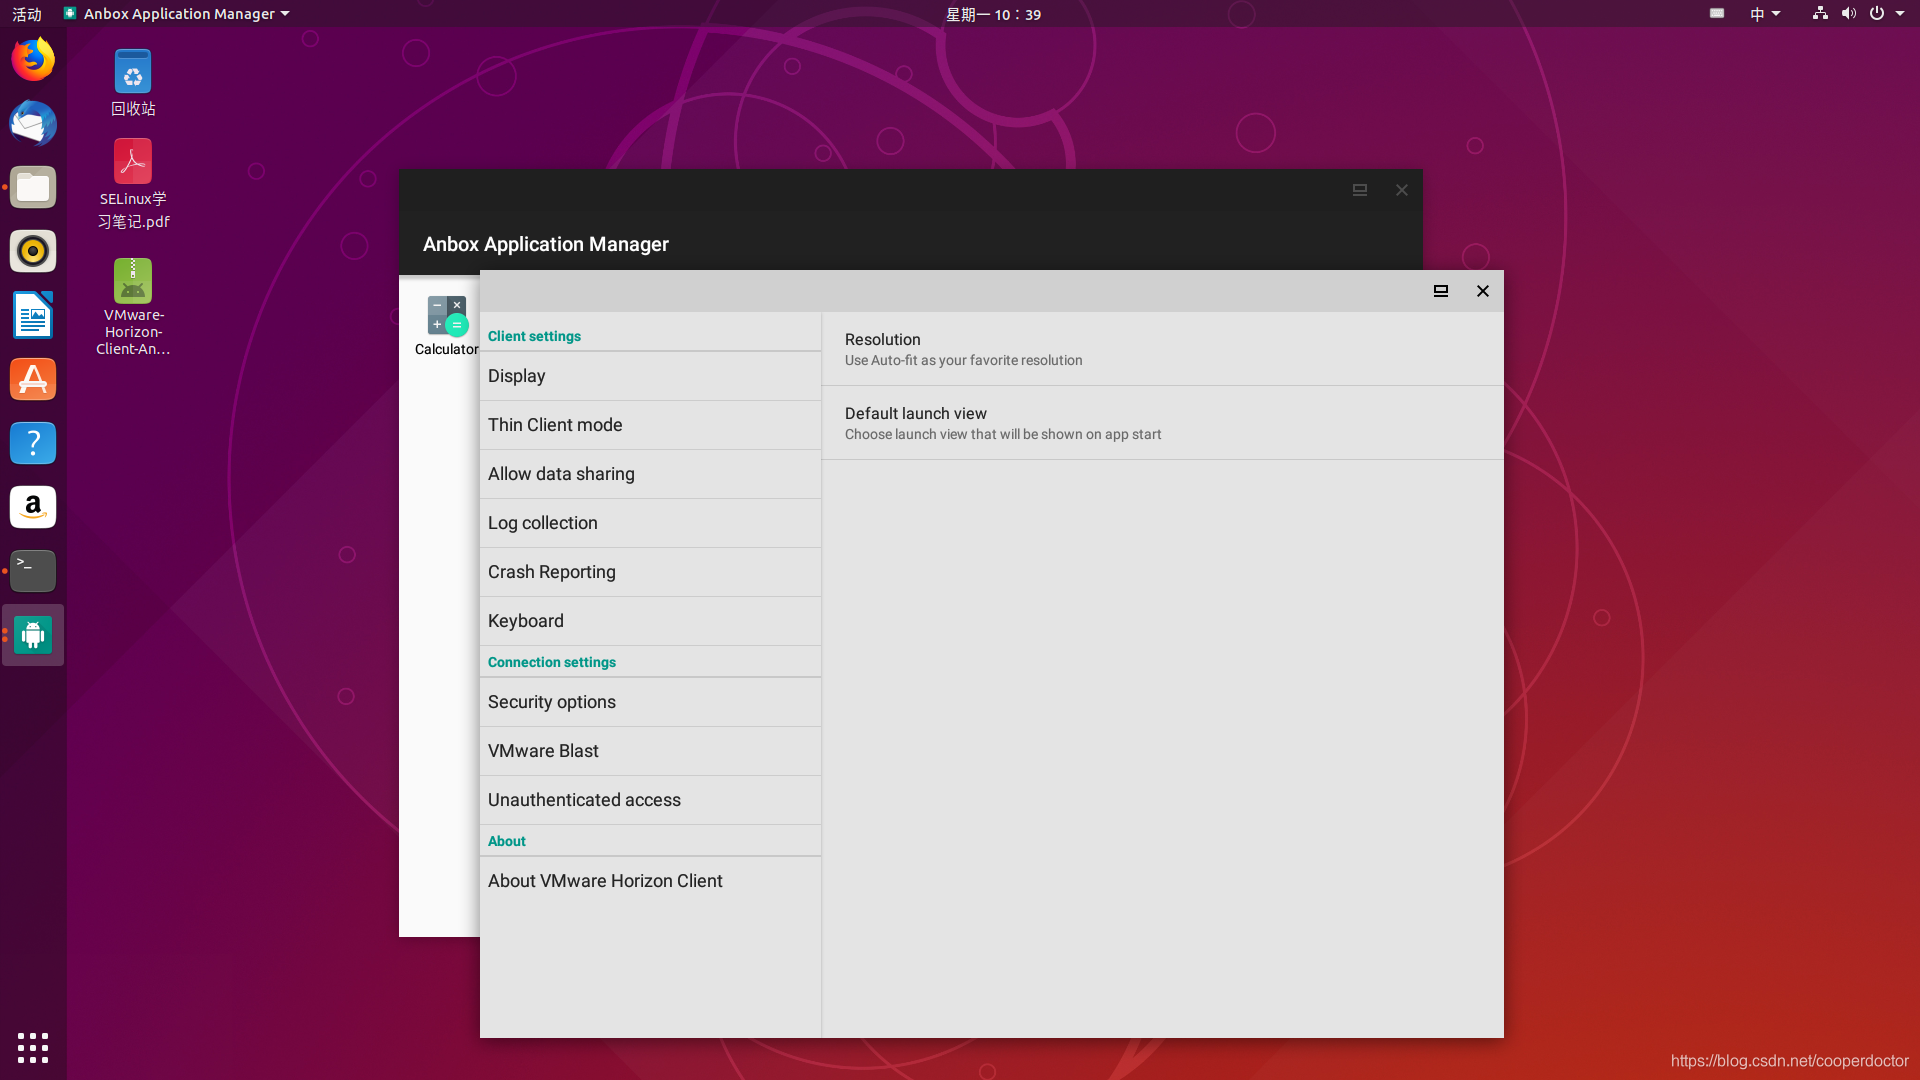Open the Anbox Application Manager app menu dropdown
Image resolution: width=1920 pixels, height=1080 pixels.
click(x=176, y=14)
